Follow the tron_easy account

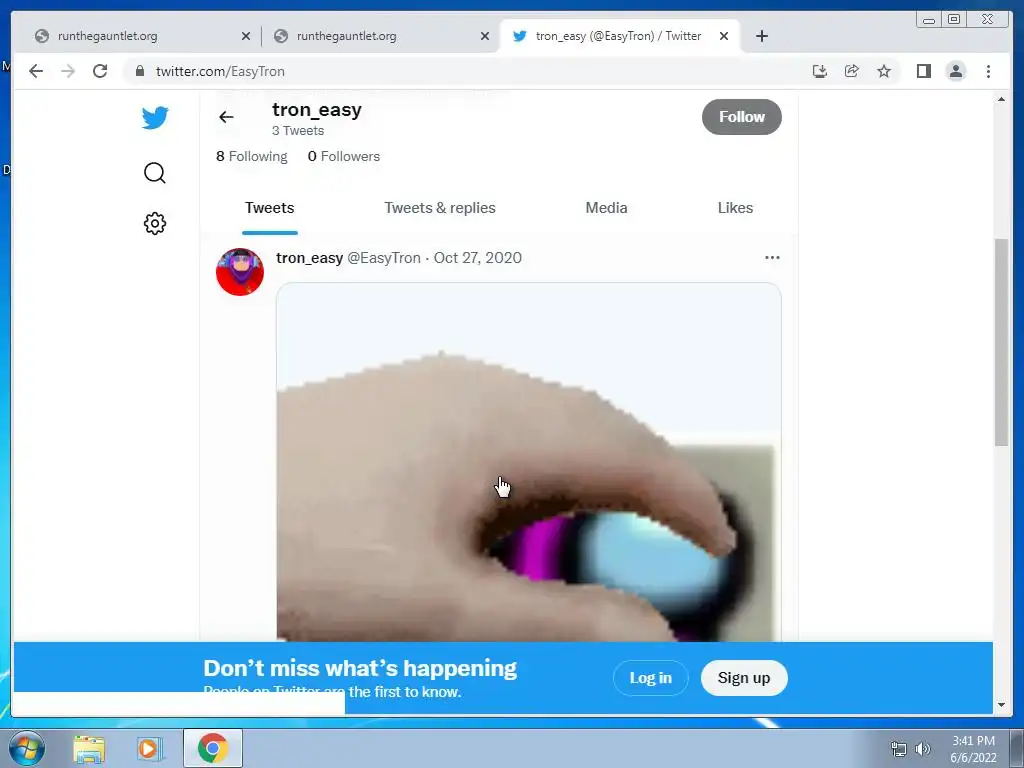coord(741,117)
